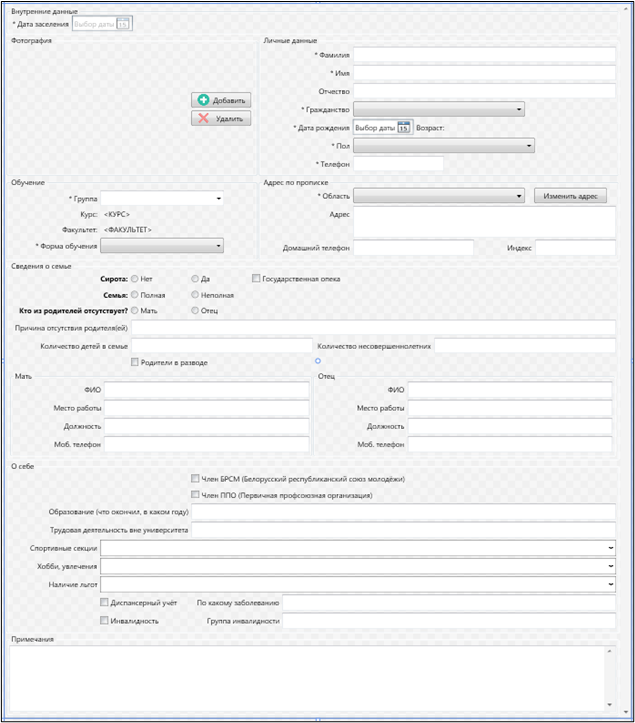Enable the Государственная опека checkbox
635x723 pixels.
256,279
